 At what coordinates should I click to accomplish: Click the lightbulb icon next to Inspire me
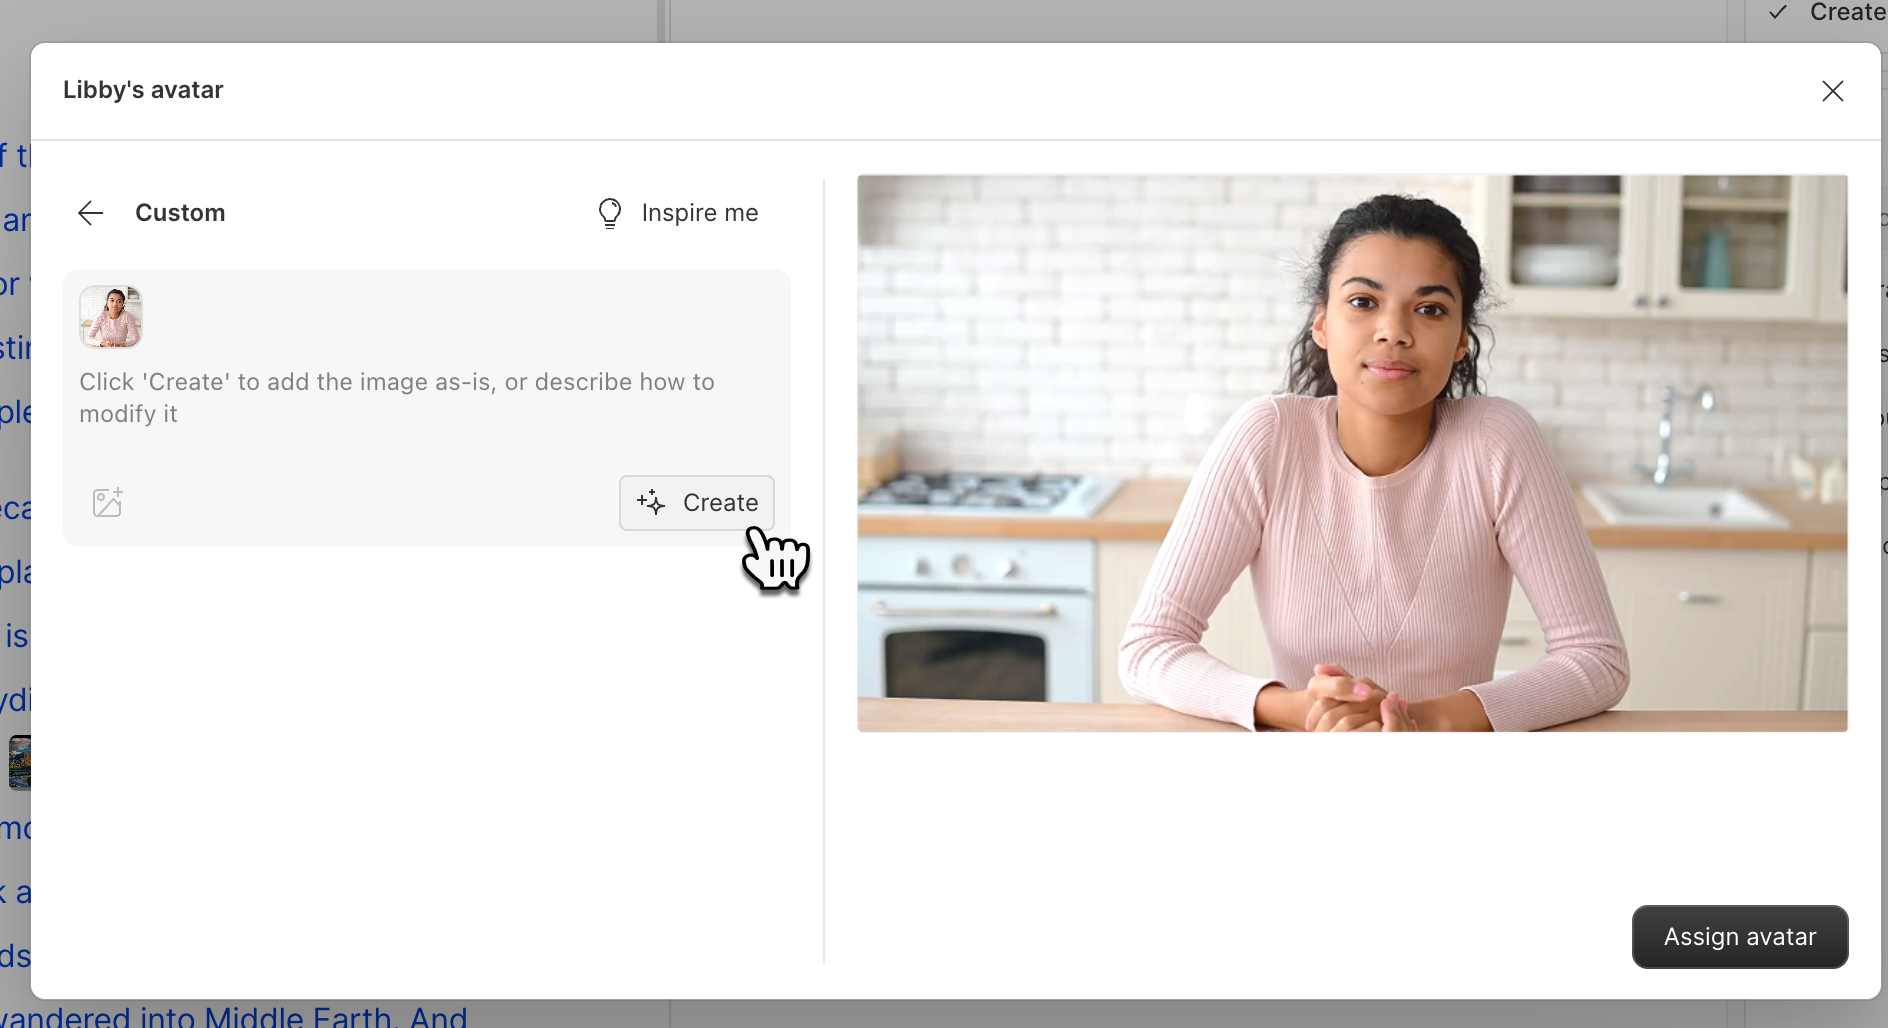(610, 212)
